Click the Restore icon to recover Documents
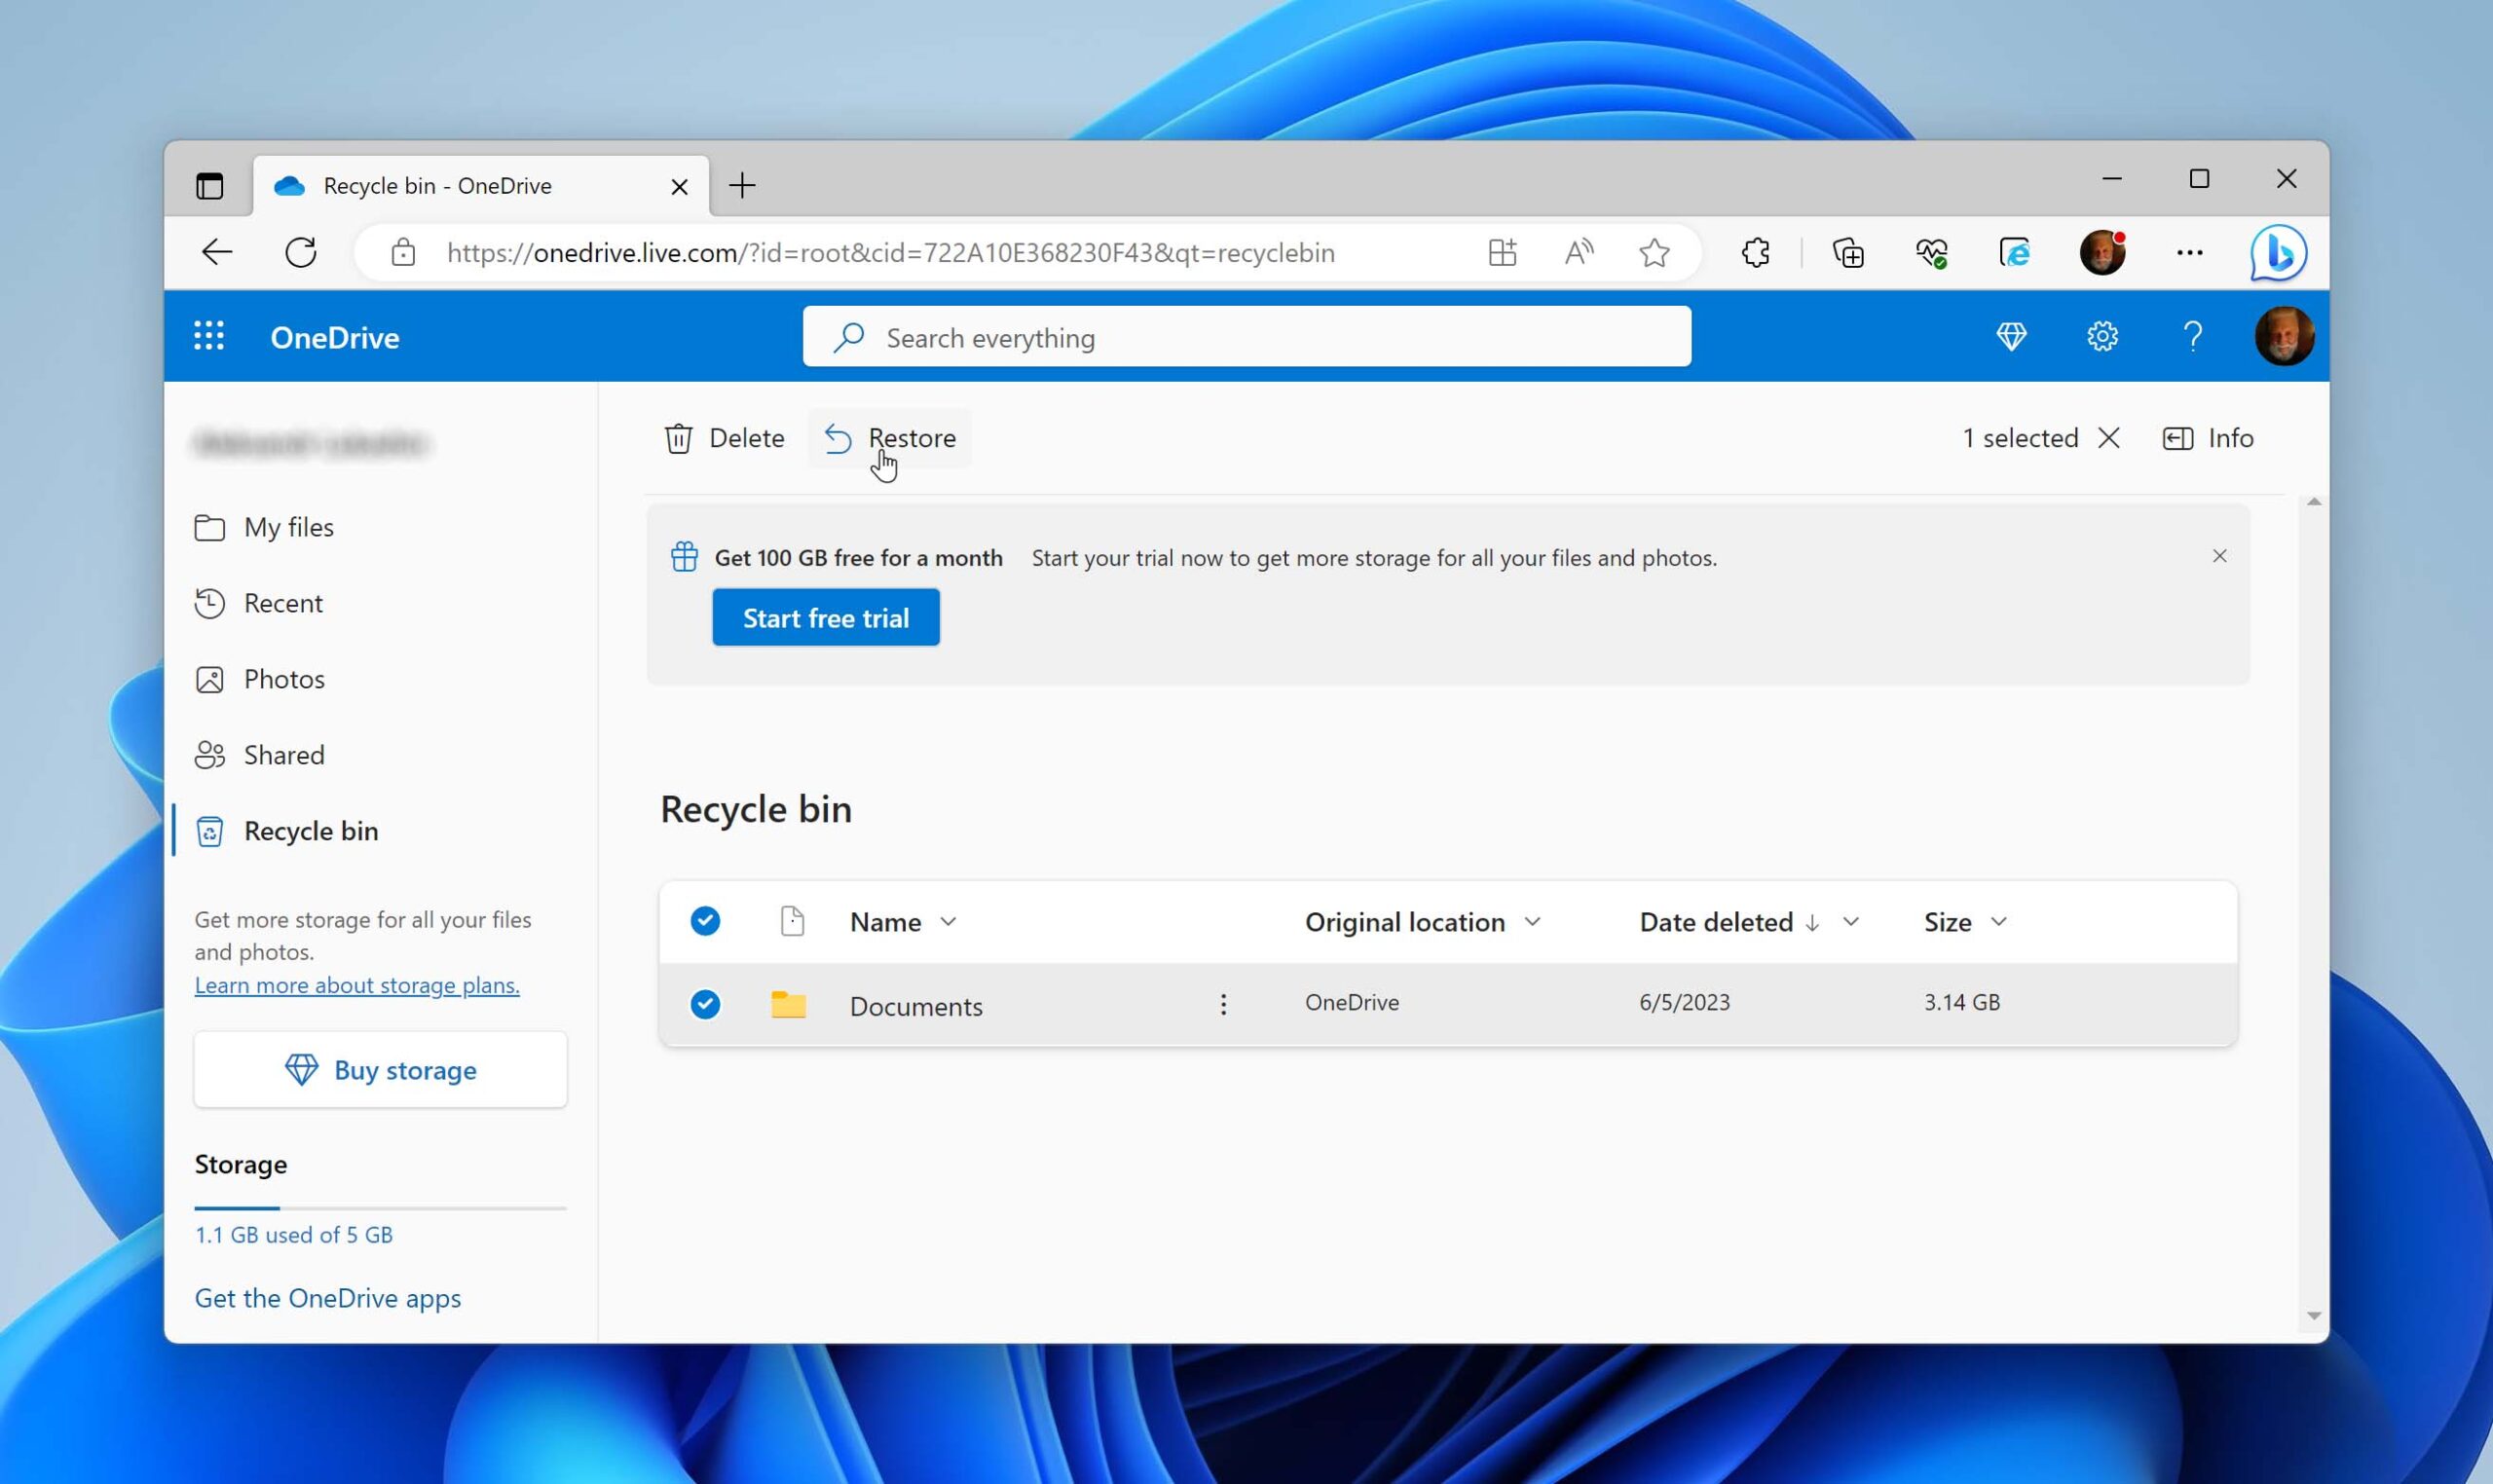The width and height of the screenshot is (2493, 1484). (x=836, y=436)
